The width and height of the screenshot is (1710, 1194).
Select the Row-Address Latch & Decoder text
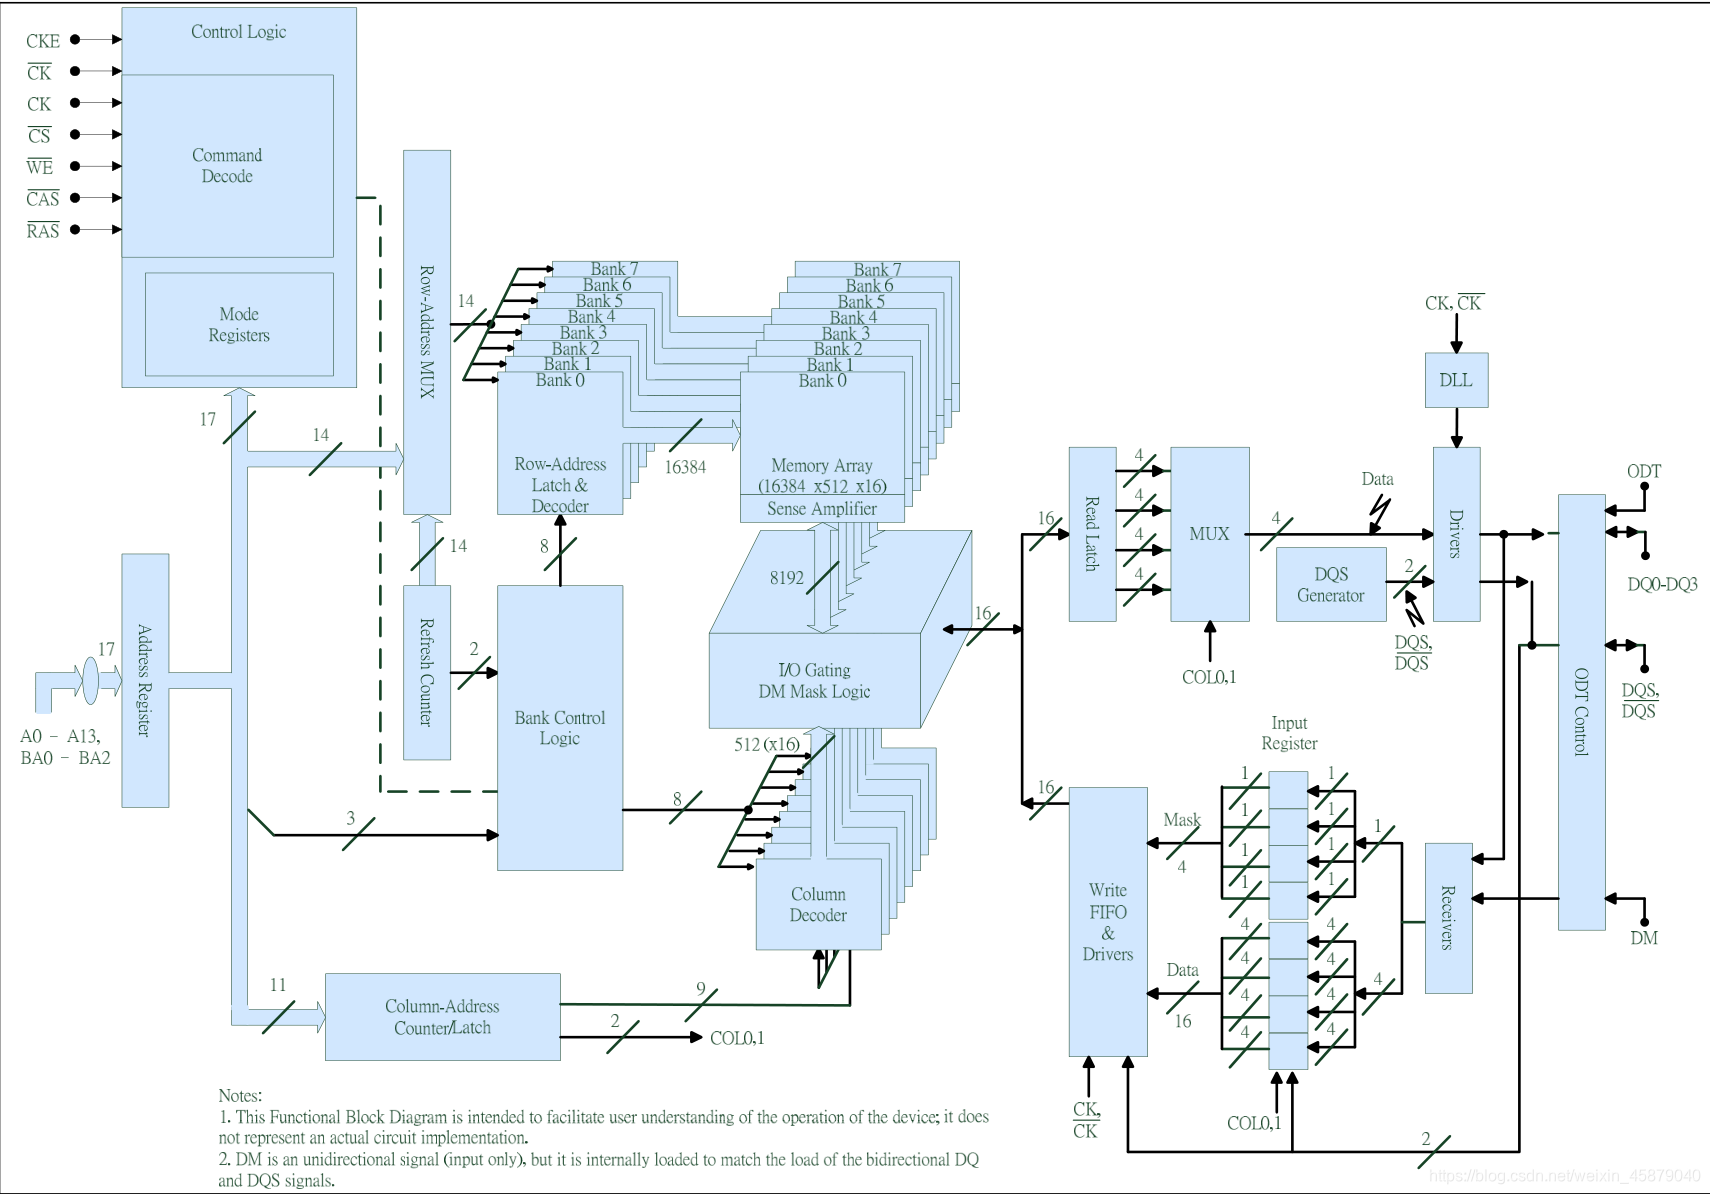coord(560,485)
